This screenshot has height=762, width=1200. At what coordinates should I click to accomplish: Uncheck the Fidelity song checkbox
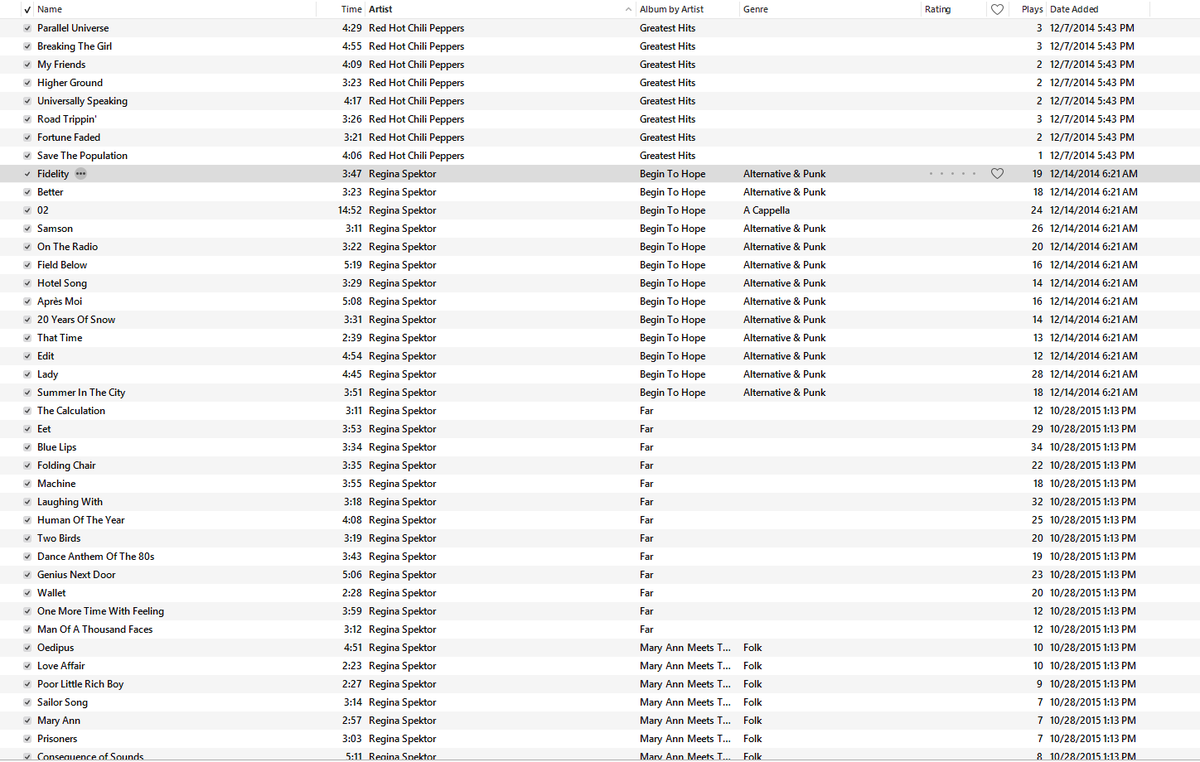pyautogui.click(x=27, y=174)
